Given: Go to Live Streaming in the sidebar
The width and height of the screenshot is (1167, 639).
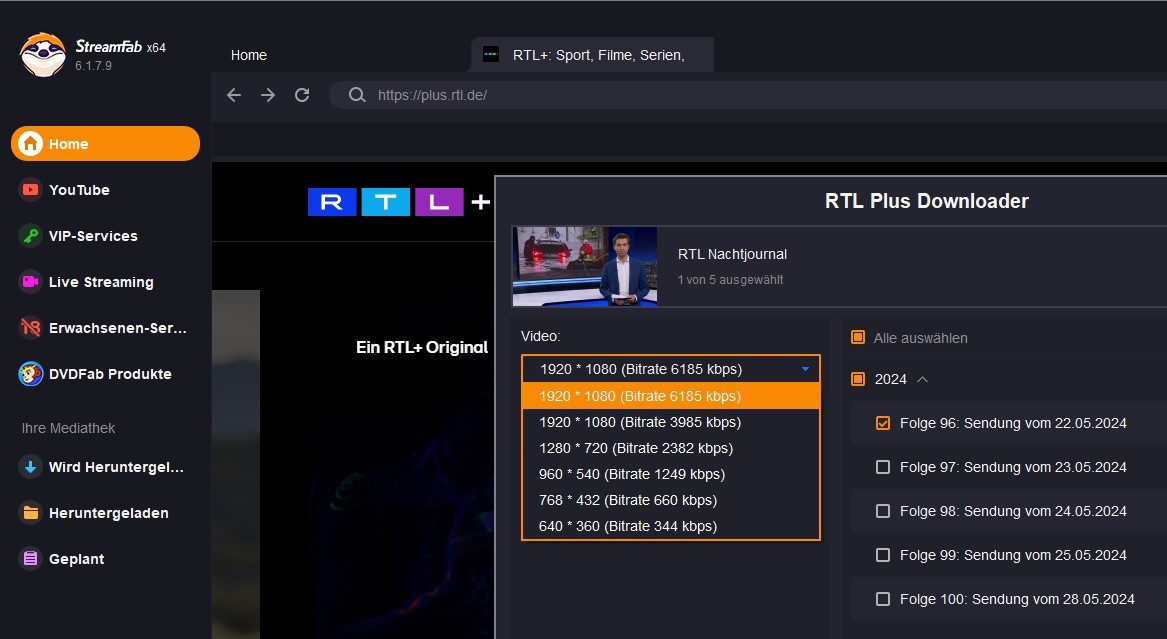Looking at the screenshot, I should (101, 282).
